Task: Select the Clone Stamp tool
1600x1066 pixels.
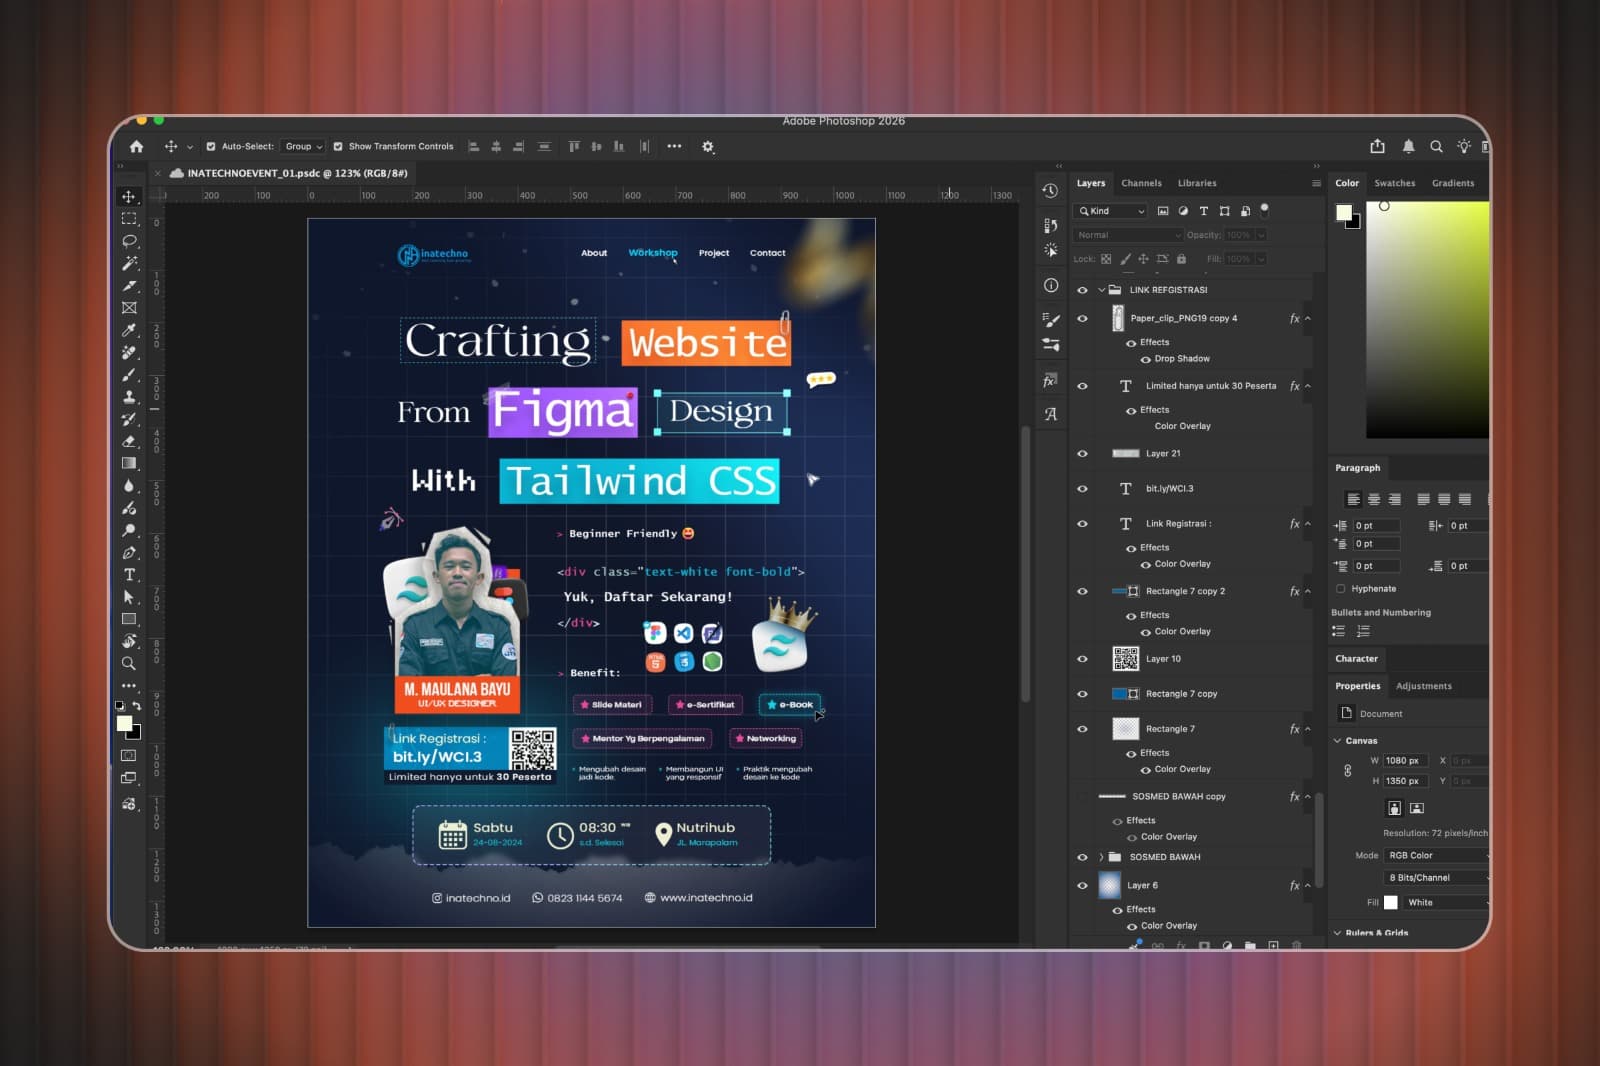Action: (129, 397)
